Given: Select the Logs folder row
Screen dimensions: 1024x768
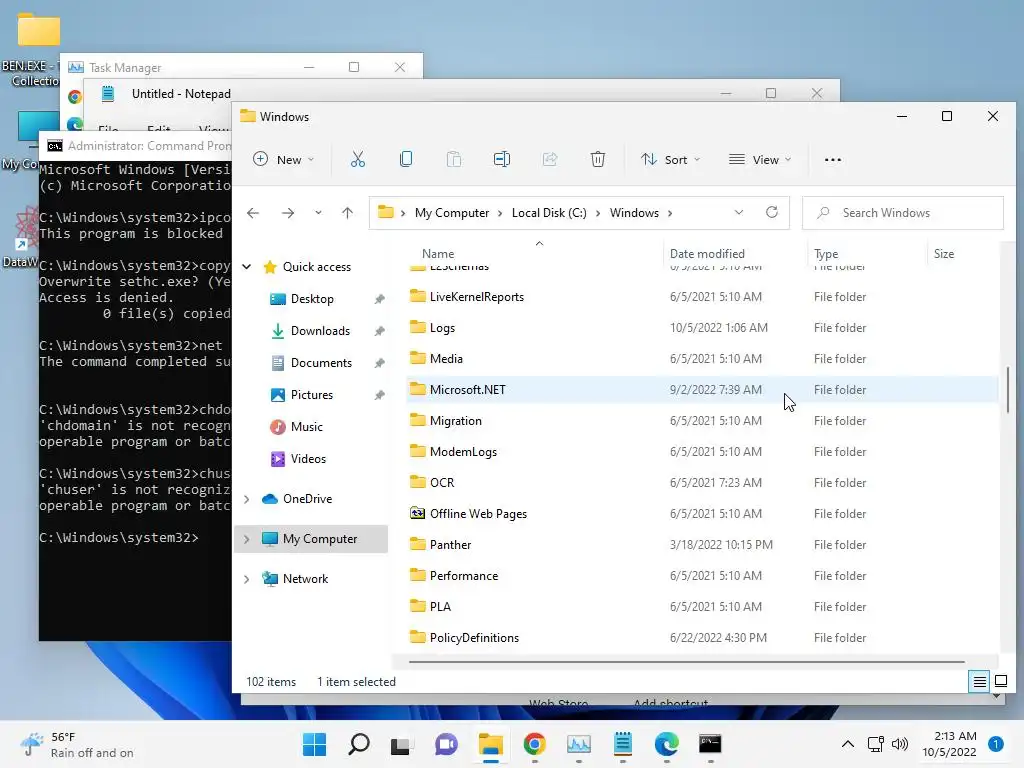Looking at the screenshot, I should [x=702, y=328].
